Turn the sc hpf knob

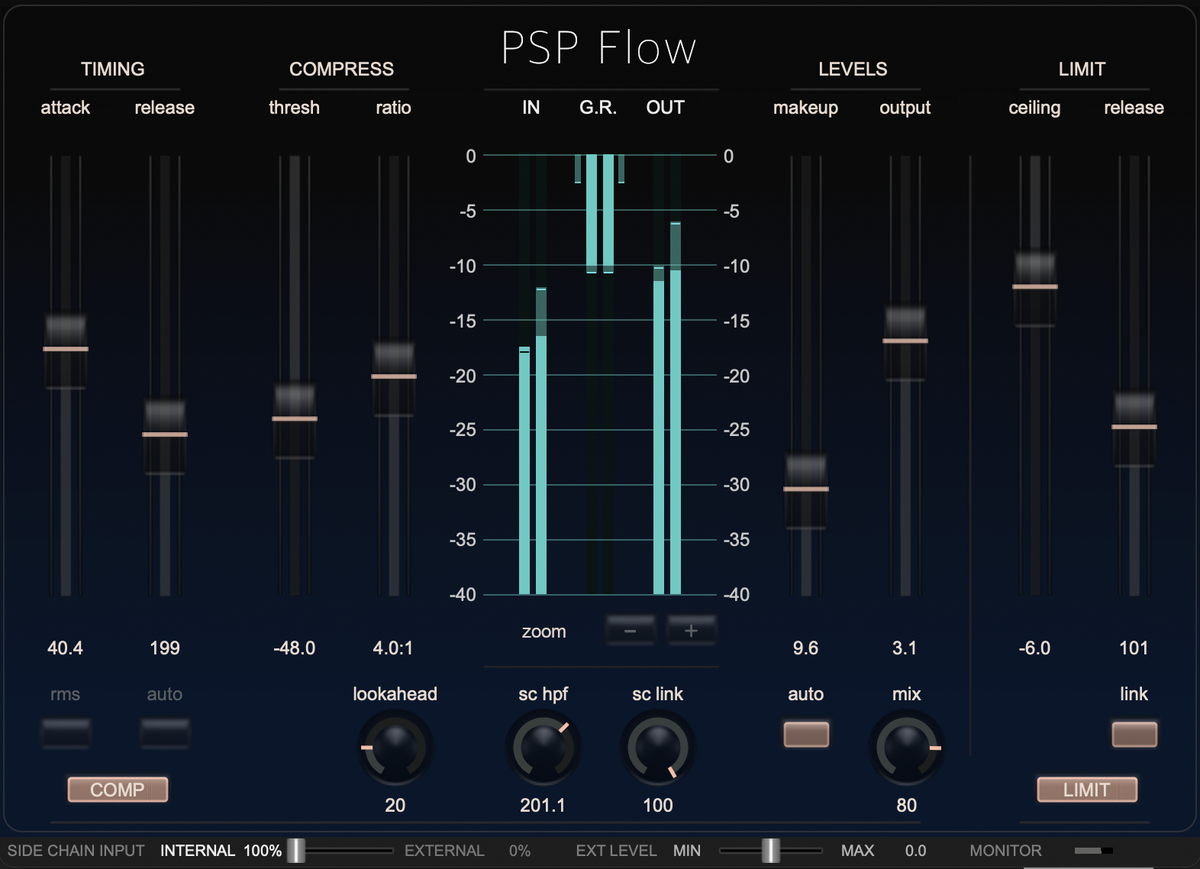click(x=543, y=748)
